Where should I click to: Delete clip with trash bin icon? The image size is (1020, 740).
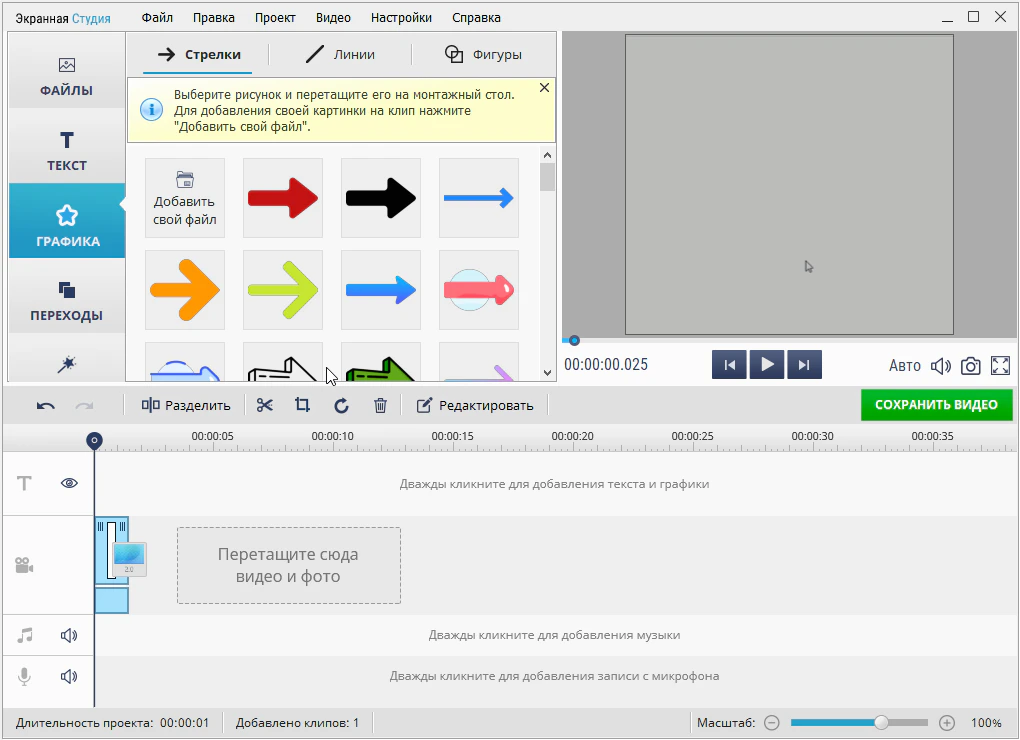pyautogui.click(x=380, y=405)
